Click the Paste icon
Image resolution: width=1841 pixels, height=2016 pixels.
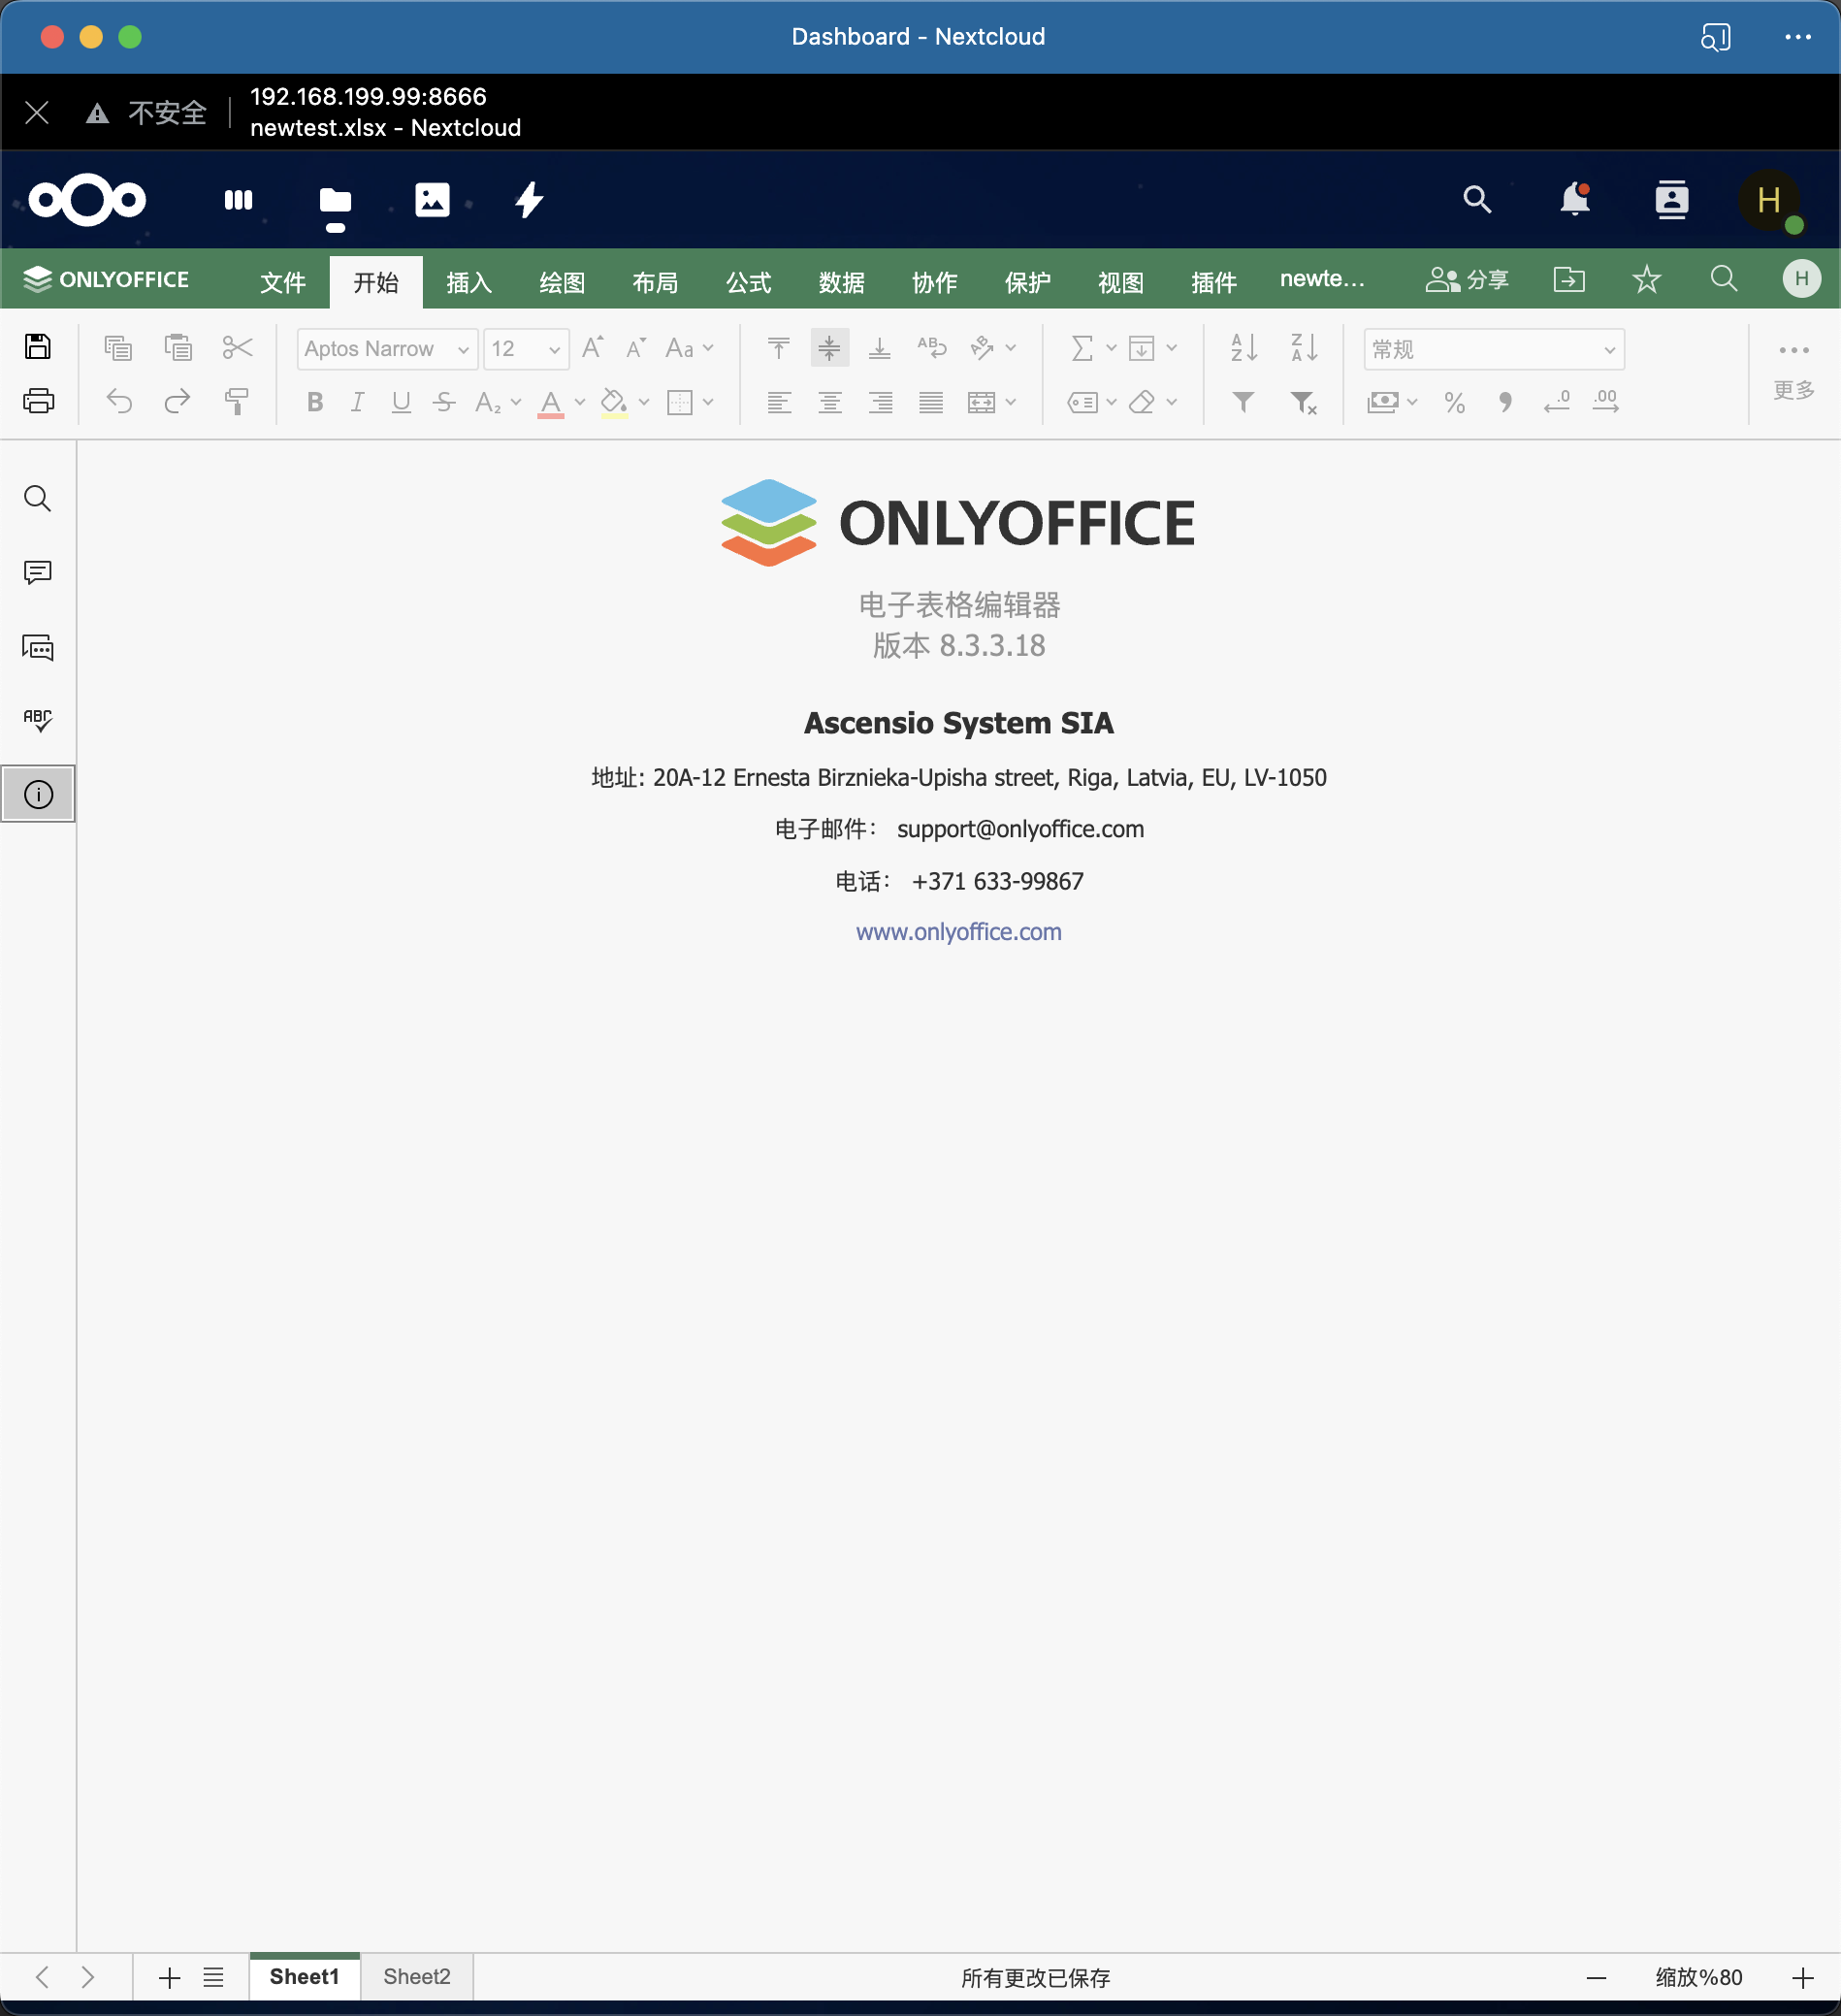click(x=178, y=347)
